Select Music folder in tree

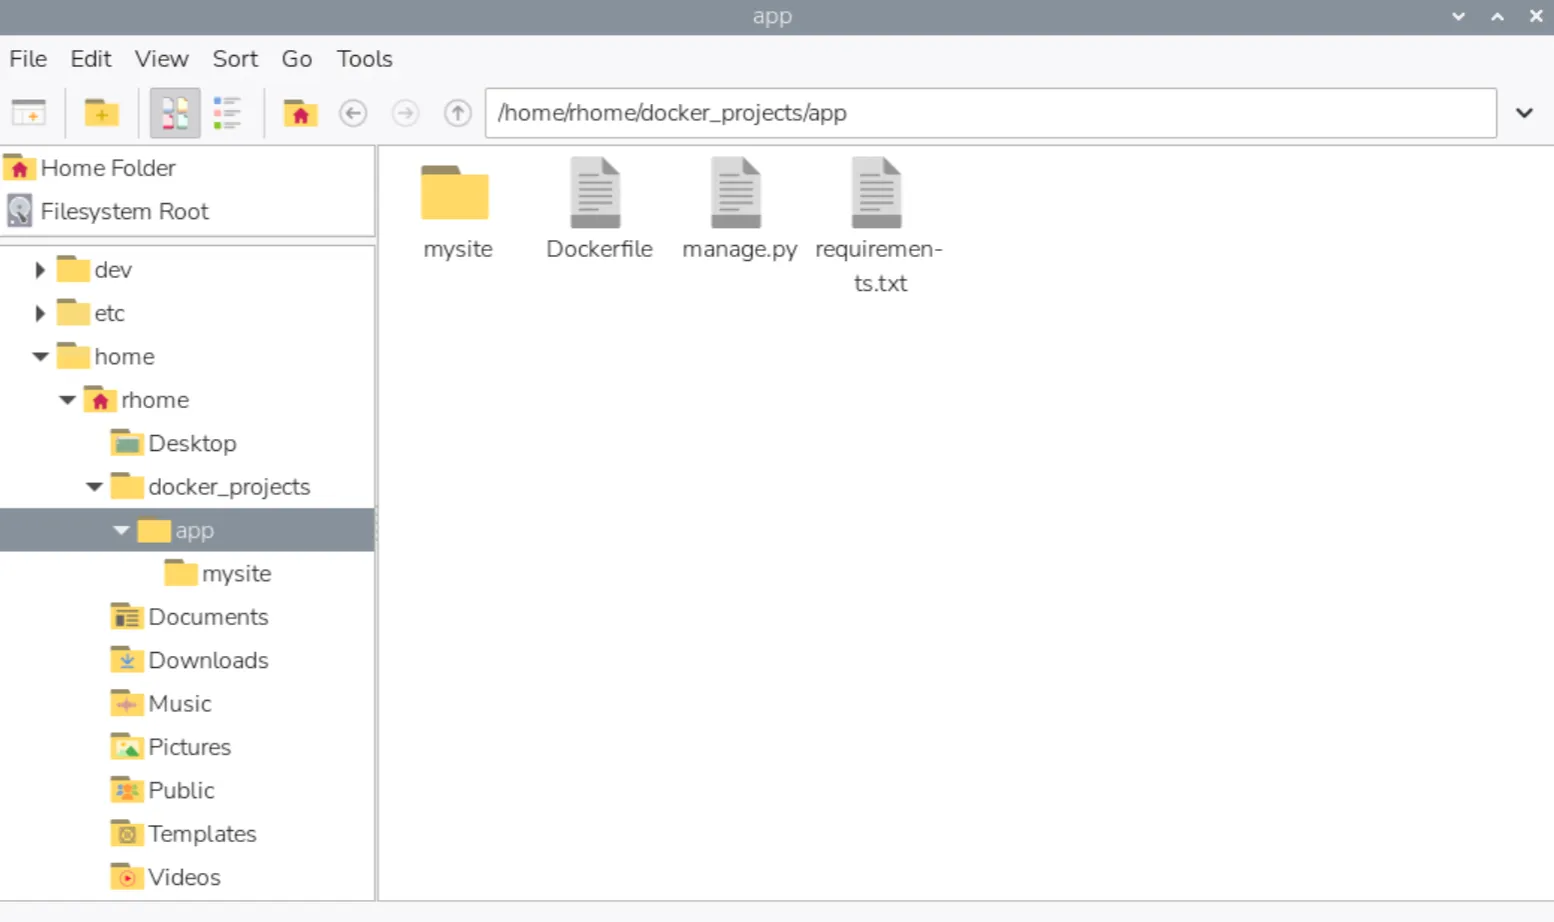161,704
